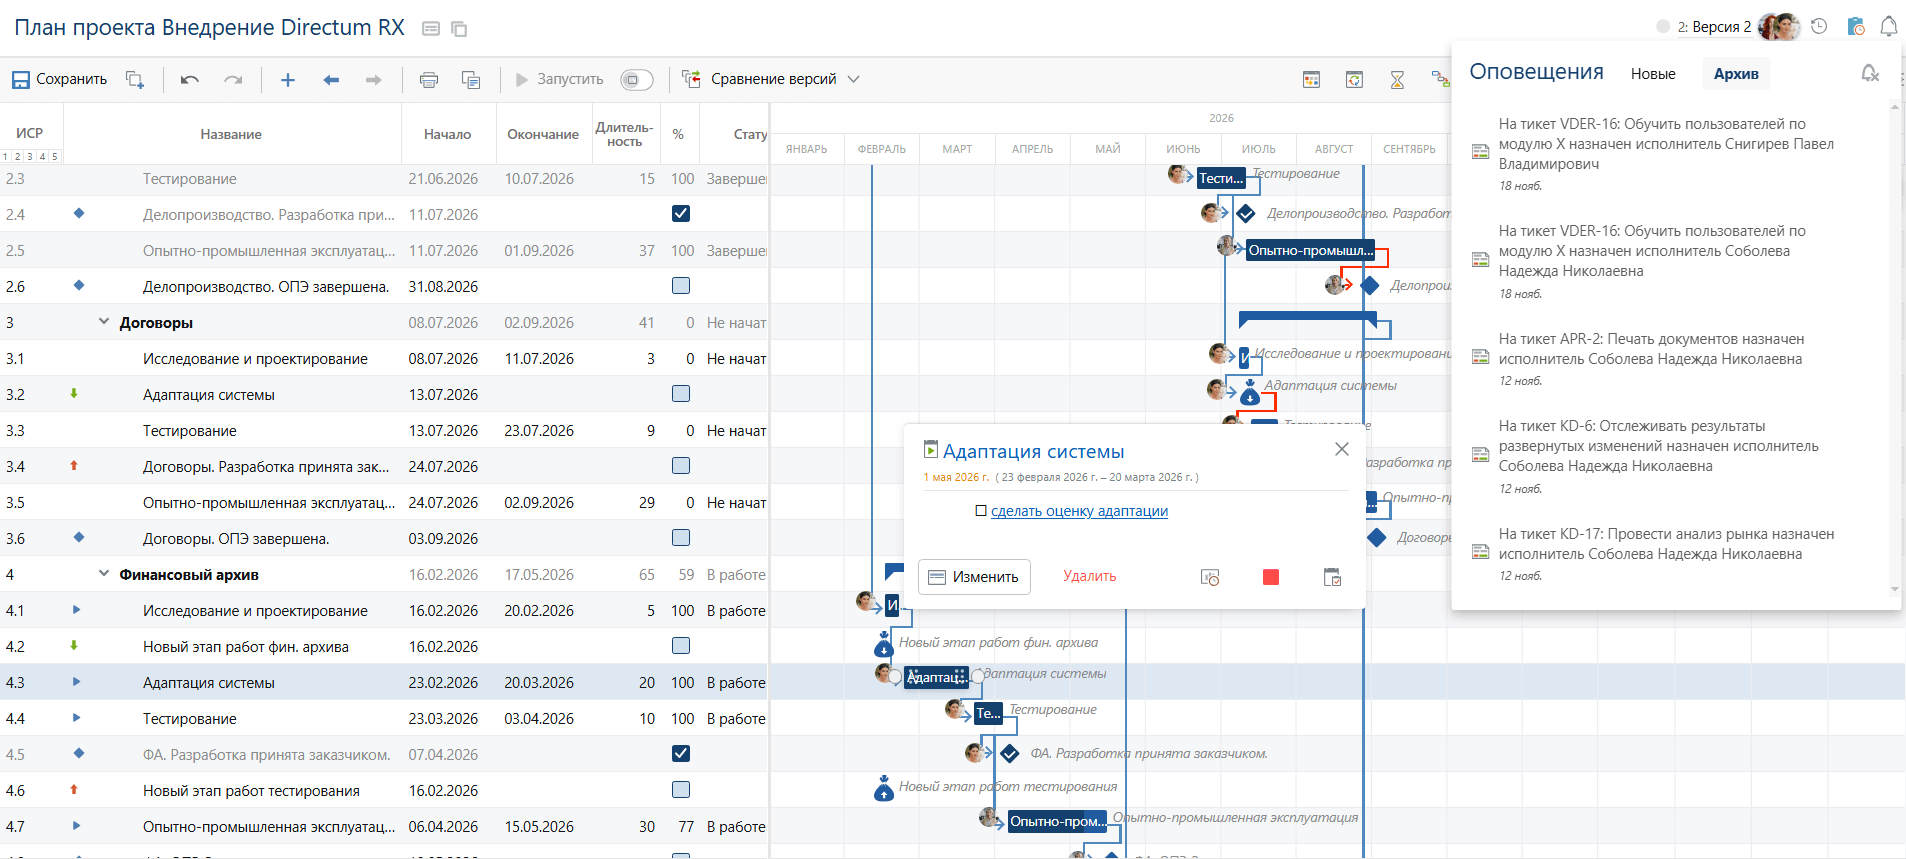Open version history clock icon
The width and height of the screenshot is (1906, 859).
[1819, 27]
